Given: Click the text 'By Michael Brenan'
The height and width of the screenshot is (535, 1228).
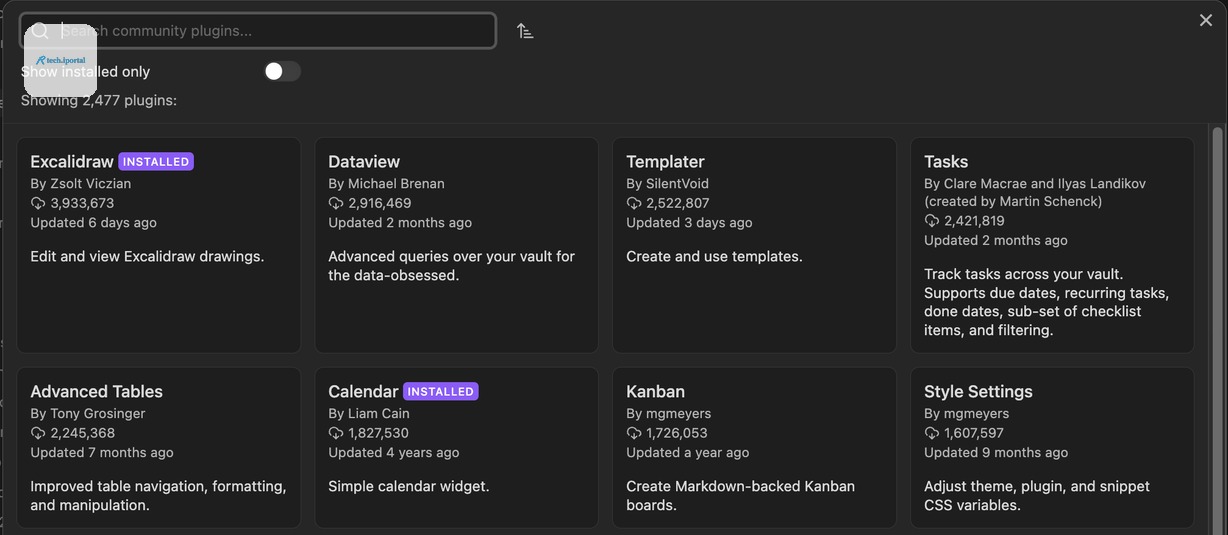Looking at the screenshot, I should click(387, 184).
